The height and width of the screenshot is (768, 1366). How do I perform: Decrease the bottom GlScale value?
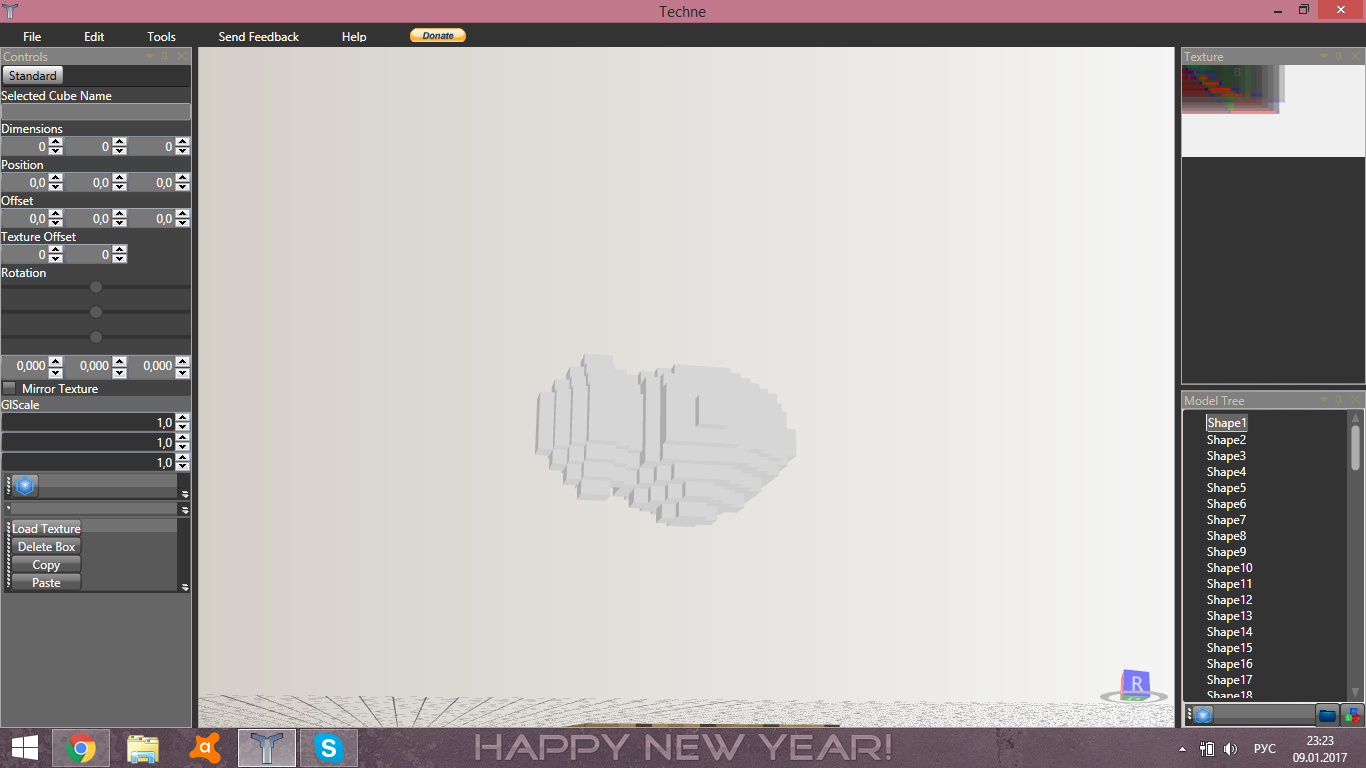tap(183, 467)
